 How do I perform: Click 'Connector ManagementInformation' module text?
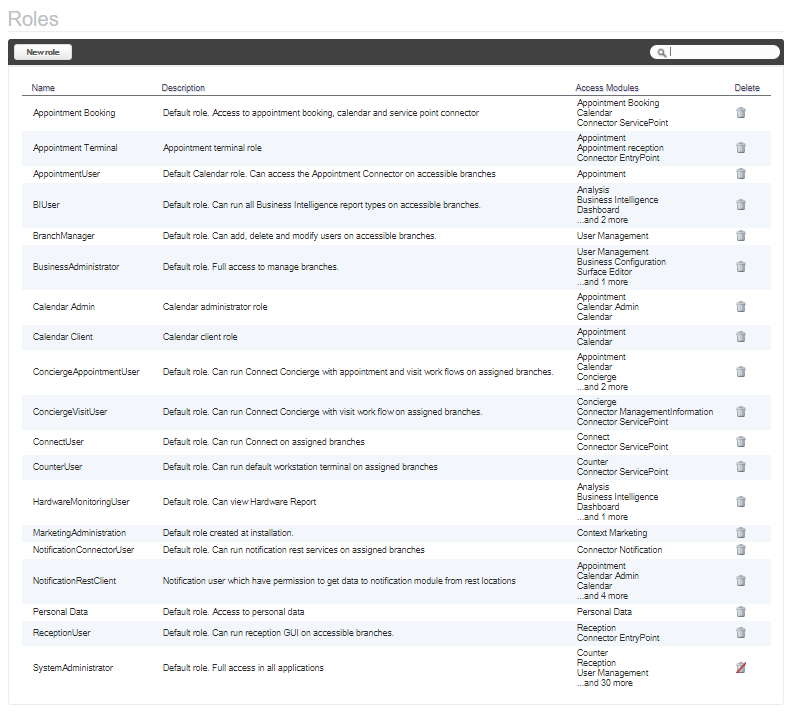[645, 412]
